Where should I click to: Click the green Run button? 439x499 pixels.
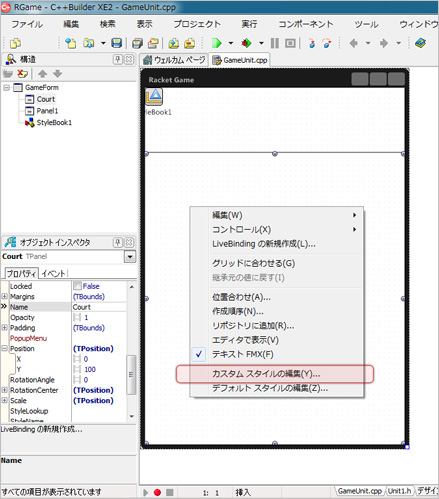coord(217,43)
